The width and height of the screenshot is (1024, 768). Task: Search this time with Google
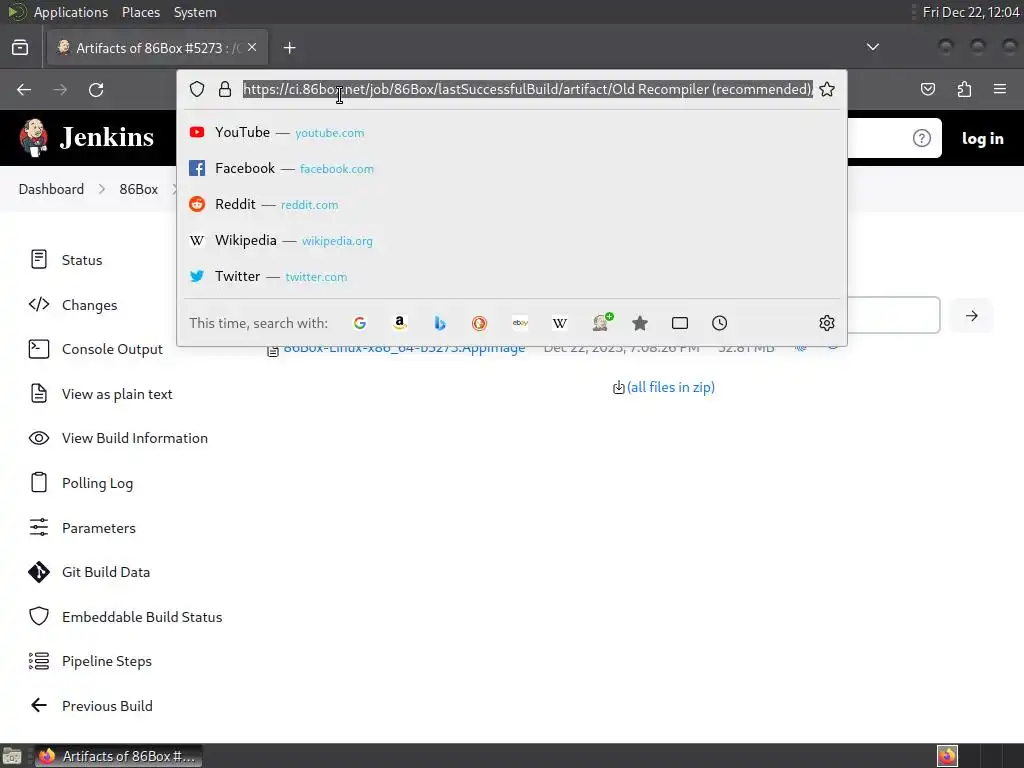pyautogui.click(x=360, y=323)
